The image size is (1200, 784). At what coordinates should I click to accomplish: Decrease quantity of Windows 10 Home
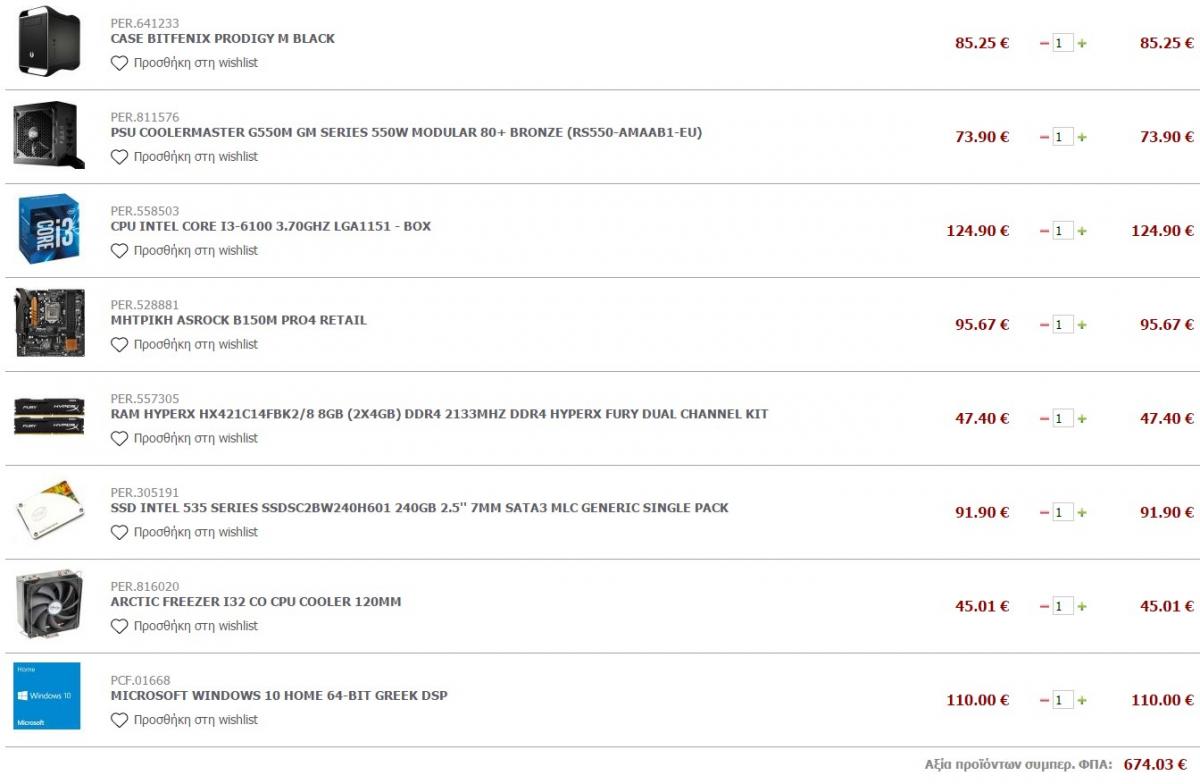(1045, 700)
